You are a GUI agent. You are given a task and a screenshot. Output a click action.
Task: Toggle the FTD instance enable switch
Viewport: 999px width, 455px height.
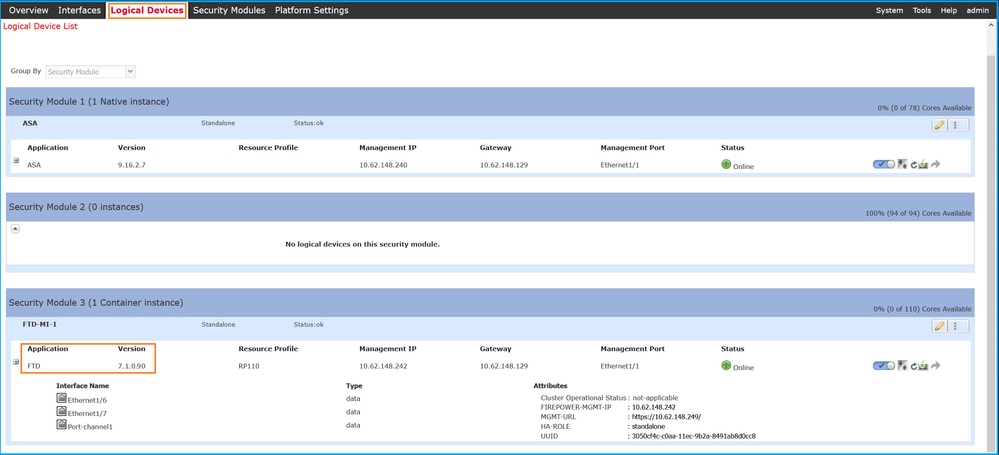(x=884, y=365)
